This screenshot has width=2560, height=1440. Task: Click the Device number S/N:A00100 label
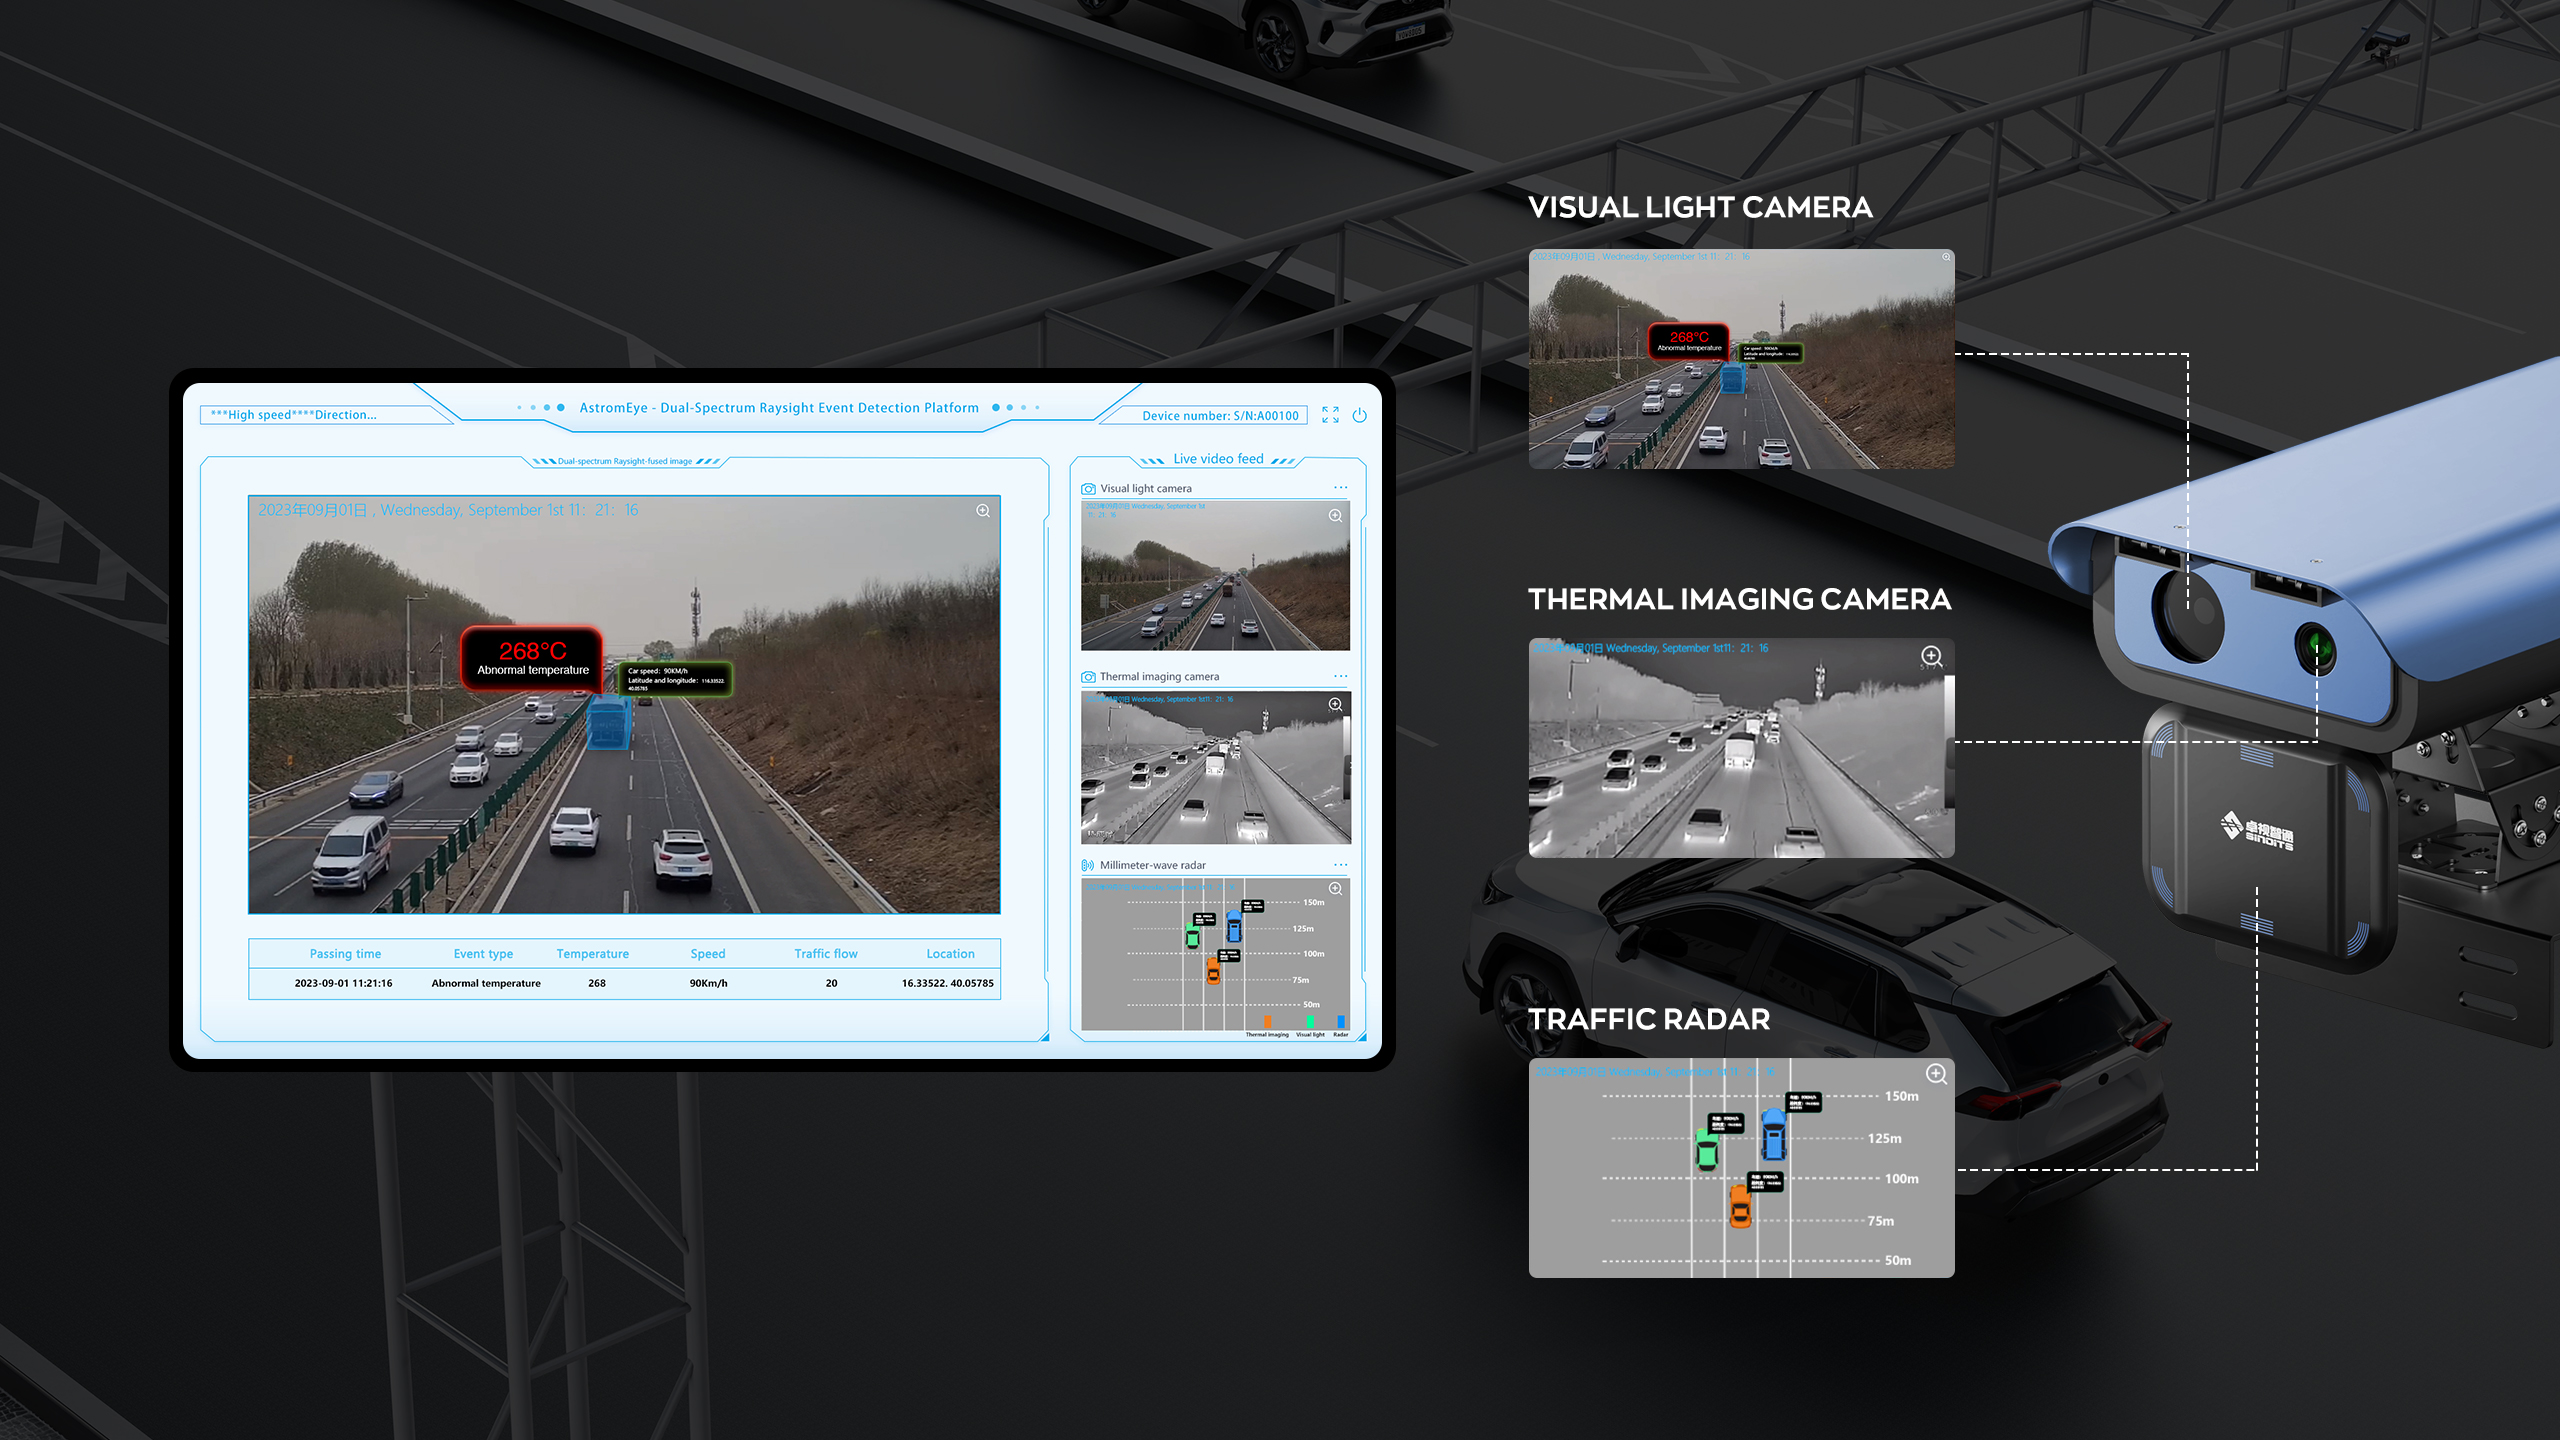[x=1219, y=416]
